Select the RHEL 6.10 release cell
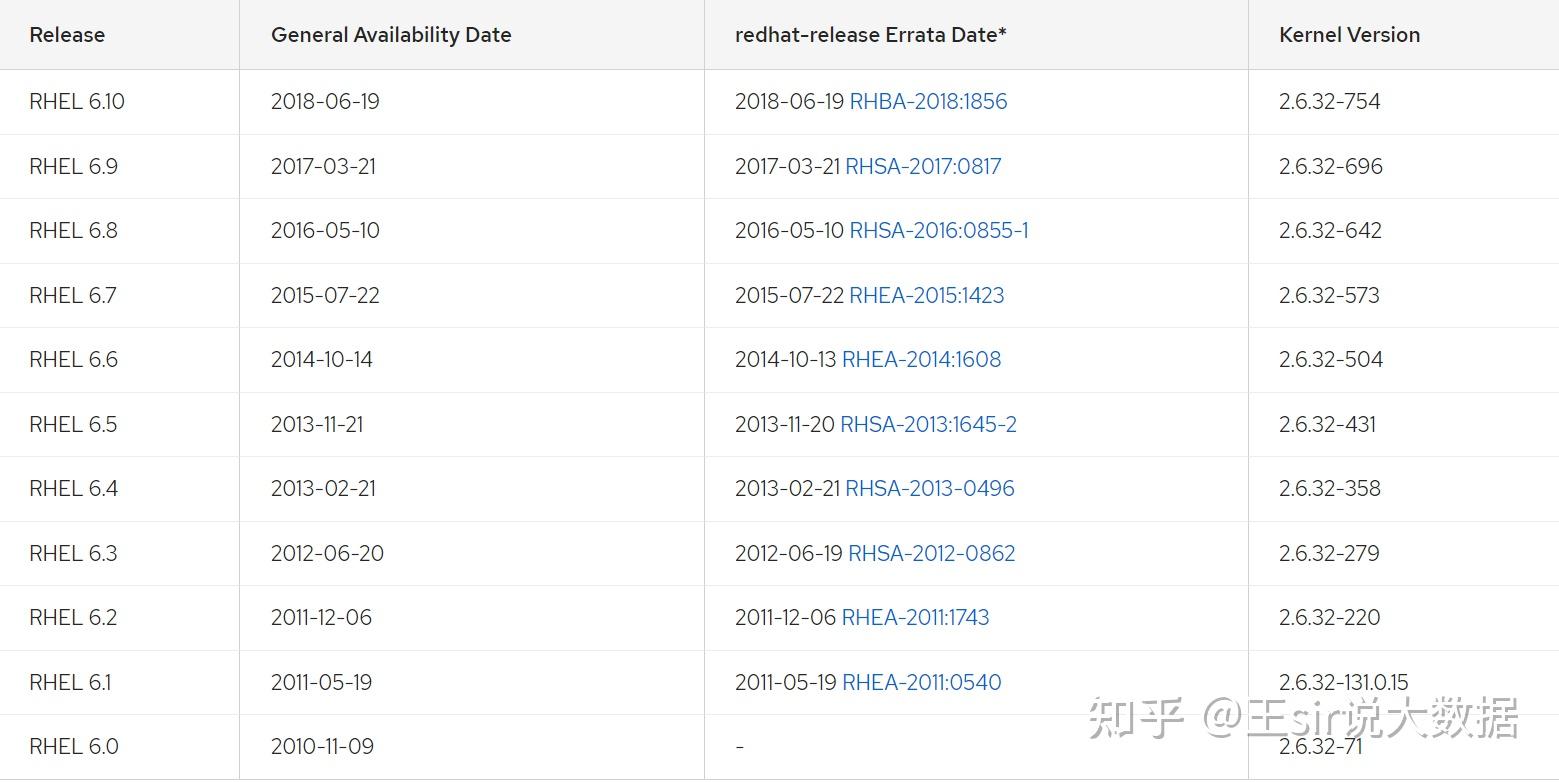The image size is (1559, 782). (77, 101)
